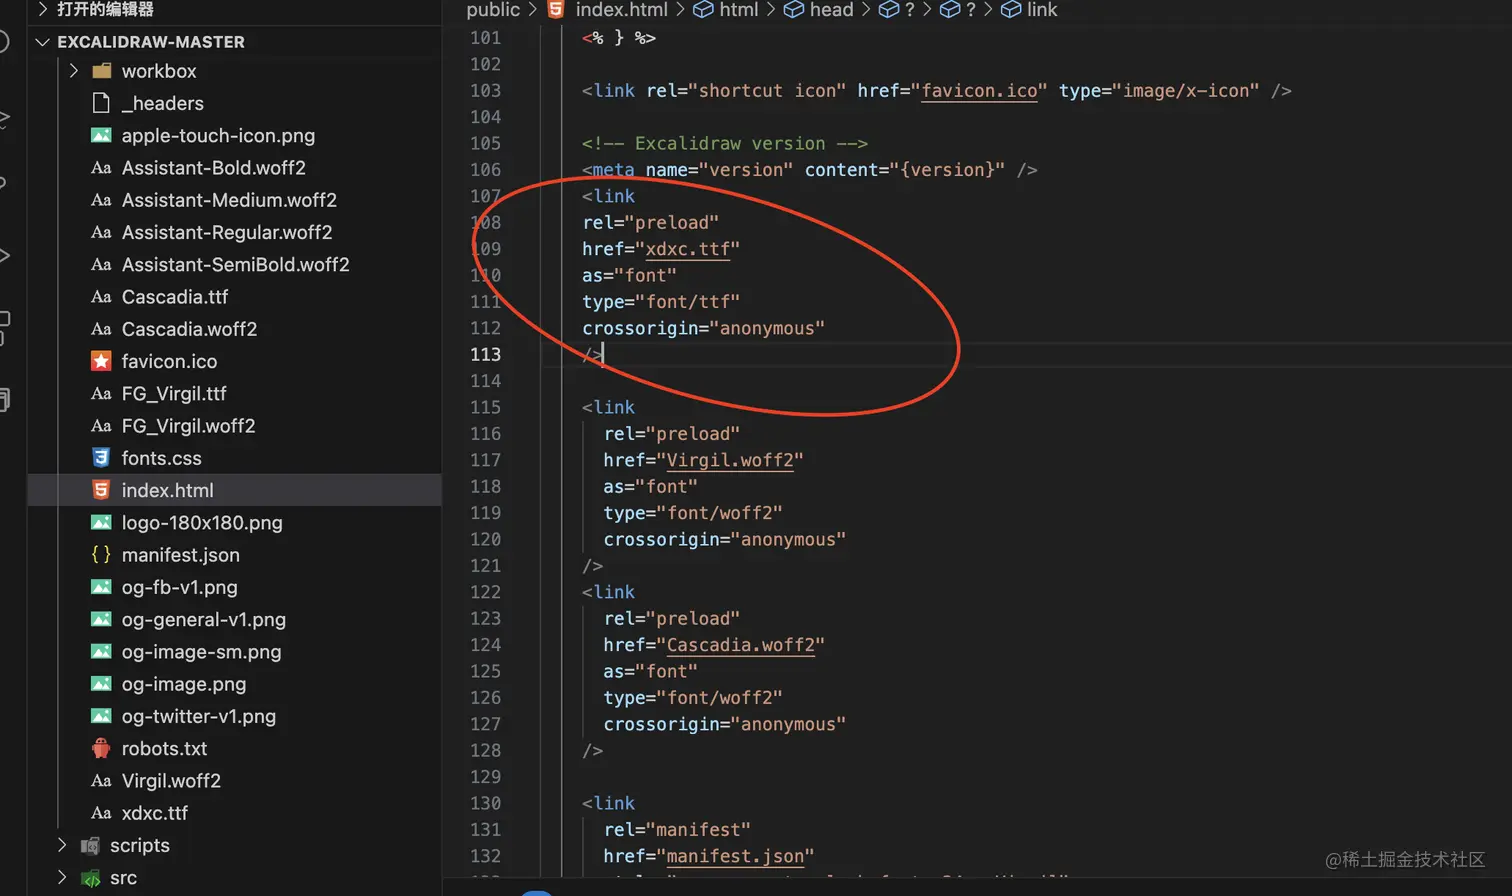
Task: Click logo-180x180.png image icon
Action: coord(101,522)
